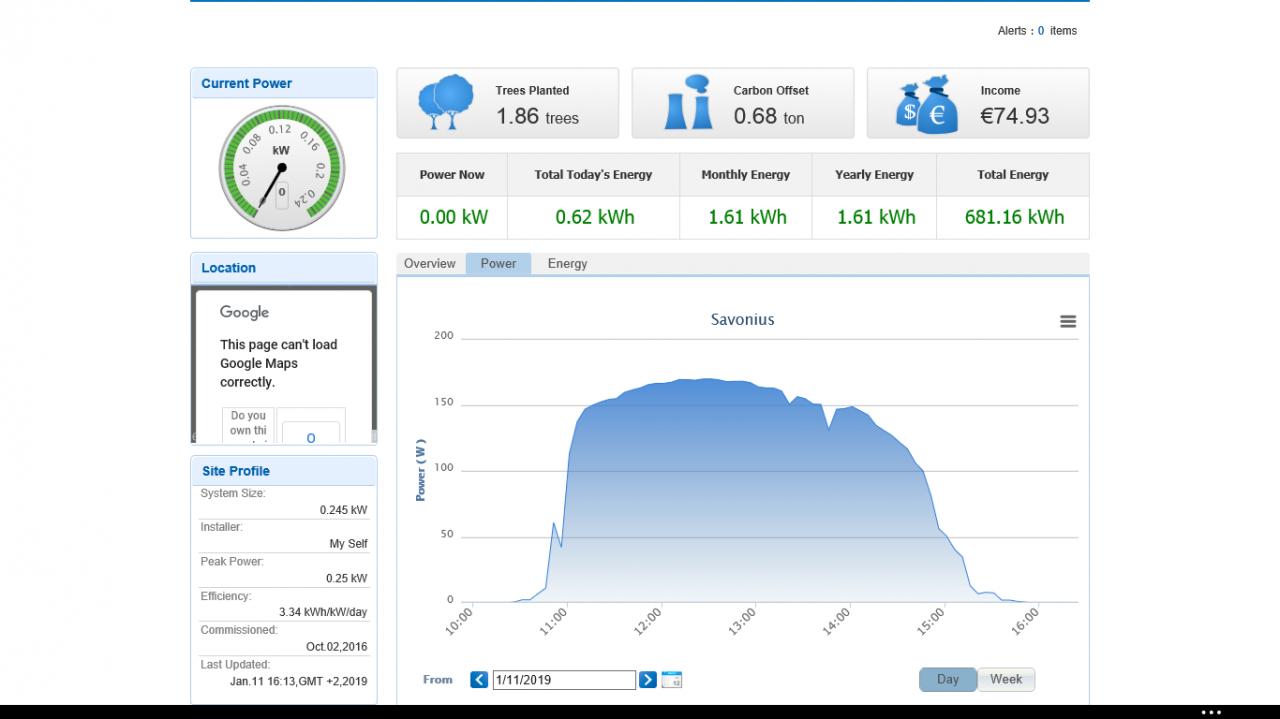Click the Current Power panel header

284,84
